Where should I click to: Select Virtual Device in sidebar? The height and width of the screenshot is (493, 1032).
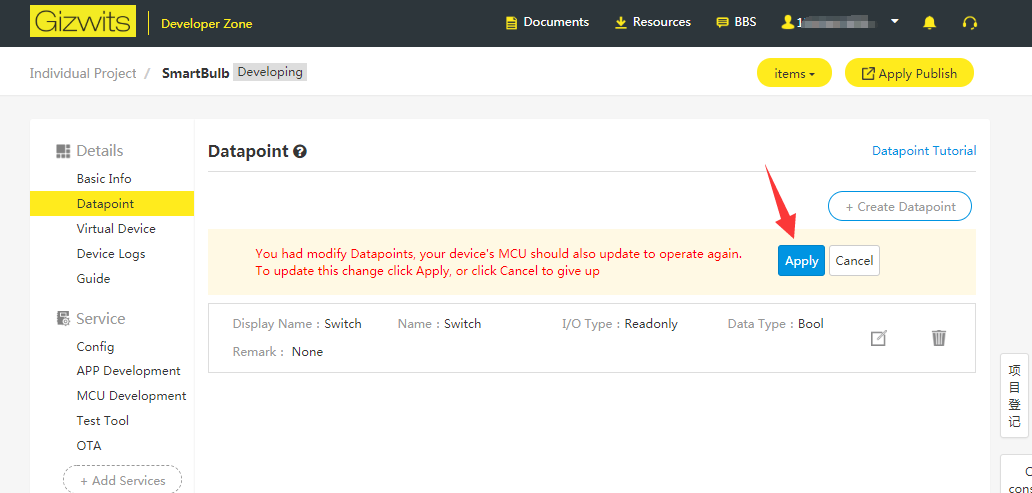(116, 229)
